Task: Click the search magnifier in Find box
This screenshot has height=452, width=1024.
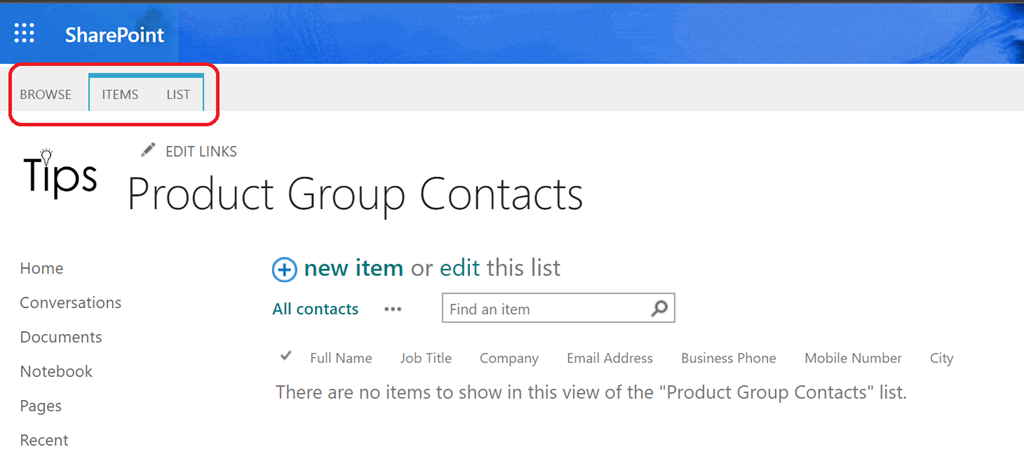Action: coord(659,309)
